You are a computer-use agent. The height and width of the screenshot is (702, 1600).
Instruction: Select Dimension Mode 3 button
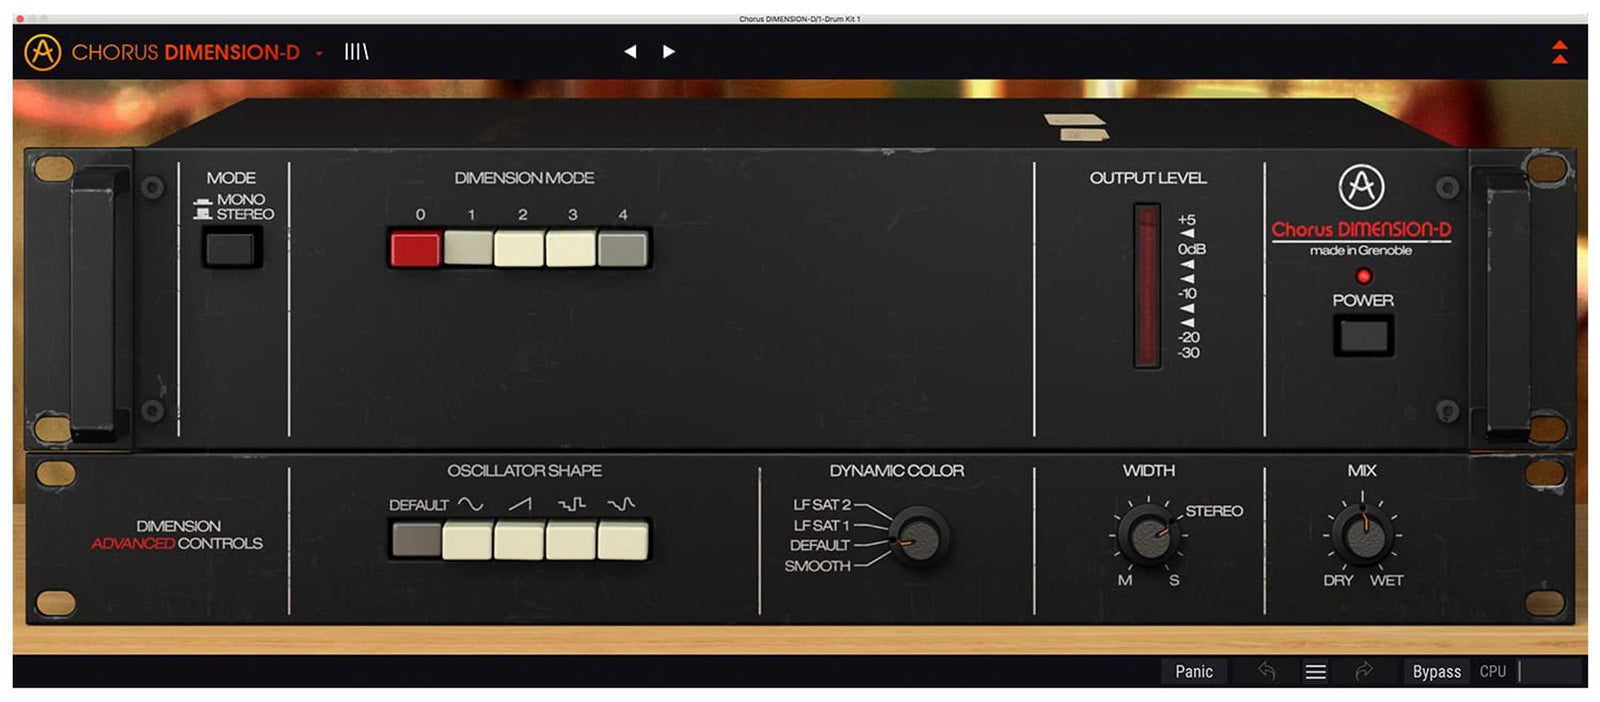tap(571, 249)
